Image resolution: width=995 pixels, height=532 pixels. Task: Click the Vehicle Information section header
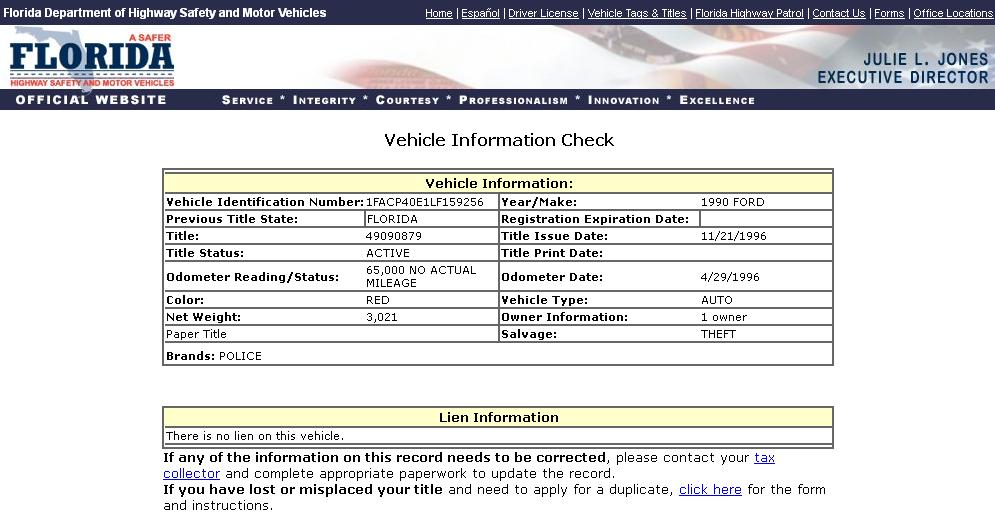click(x=498, y=183)
